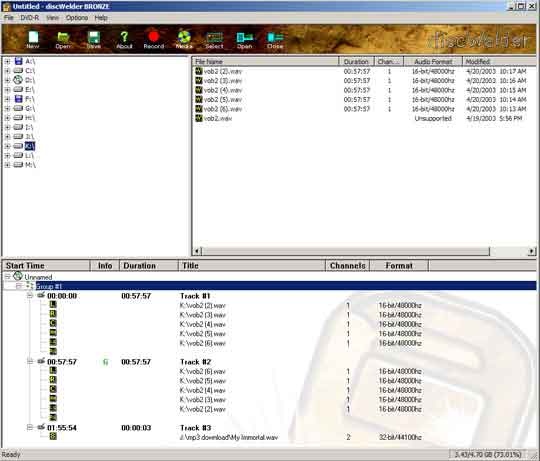This screenshot has height=461, width=540.
Task: Select file vob2 (3).wav in file list
Action: 223,81
